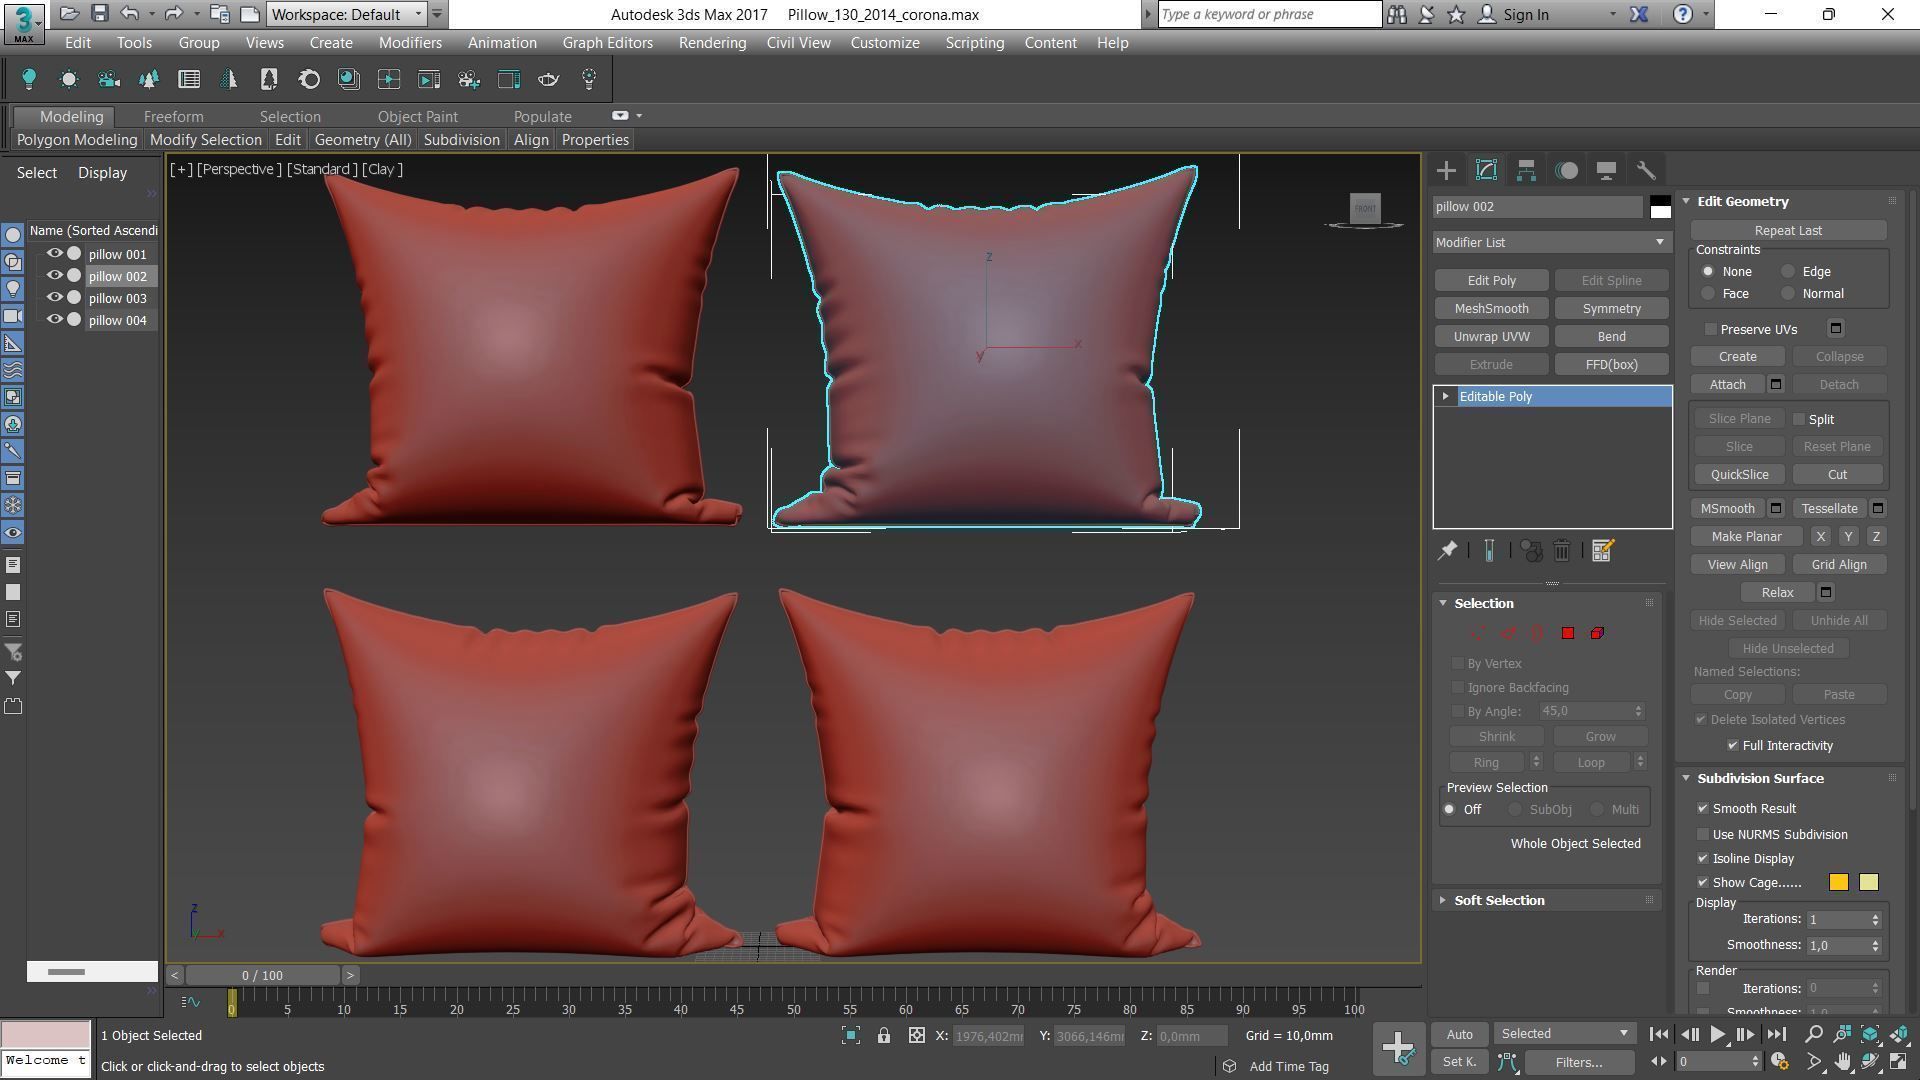Click Isolate Selection toggle icon in status bar
1920x1080 pixels.
pyautogui.click(x=851, y=1036)
